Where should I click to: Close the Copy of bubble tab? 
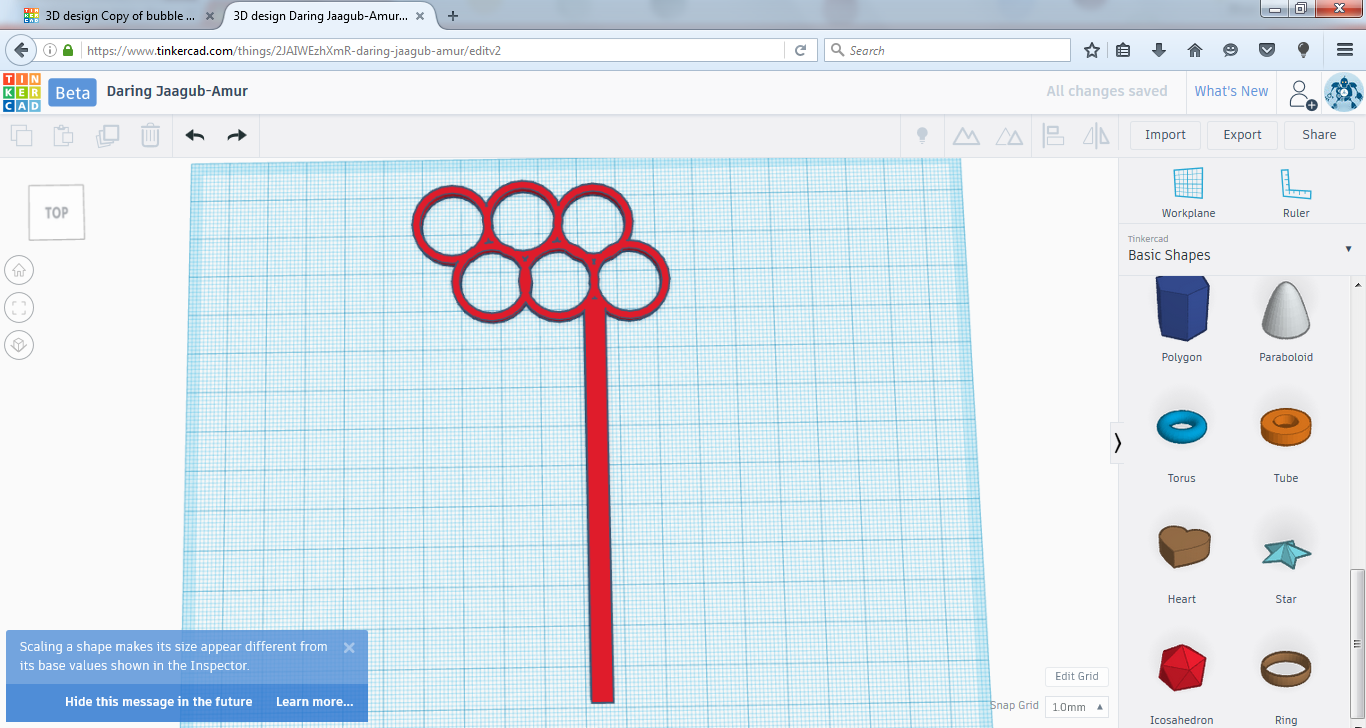[x=210, y=16]
